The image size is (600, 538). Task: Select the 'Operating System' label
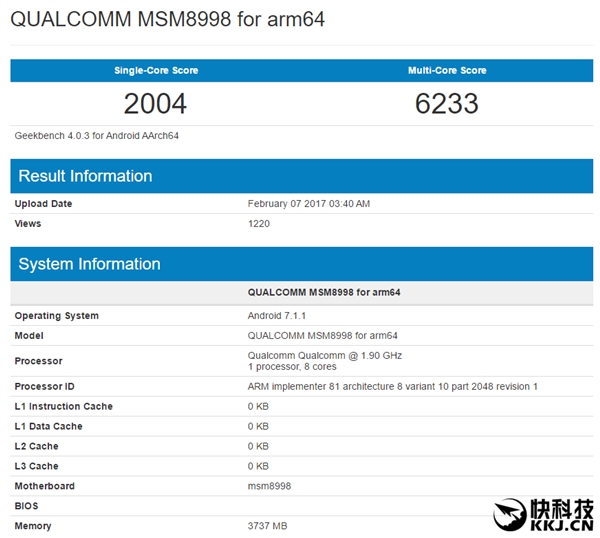[x=57, y=316]
